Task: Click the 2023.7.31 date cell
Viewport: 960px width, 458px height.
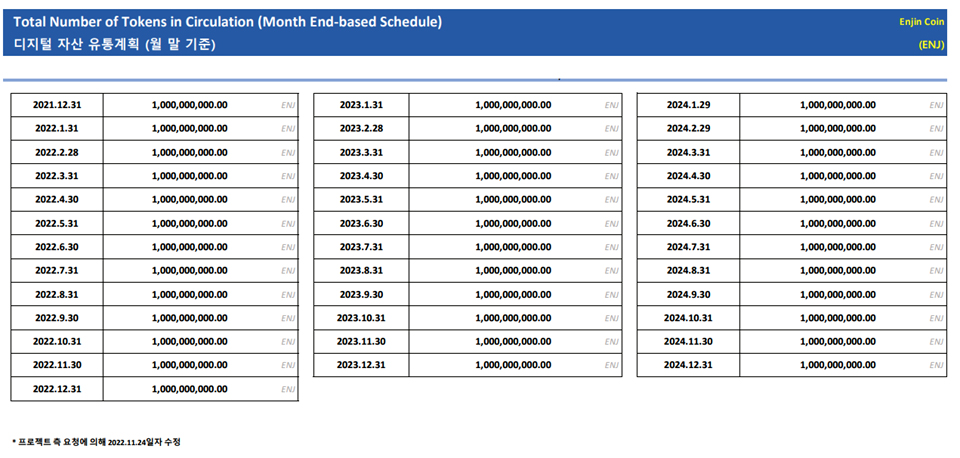Action: 361,247
